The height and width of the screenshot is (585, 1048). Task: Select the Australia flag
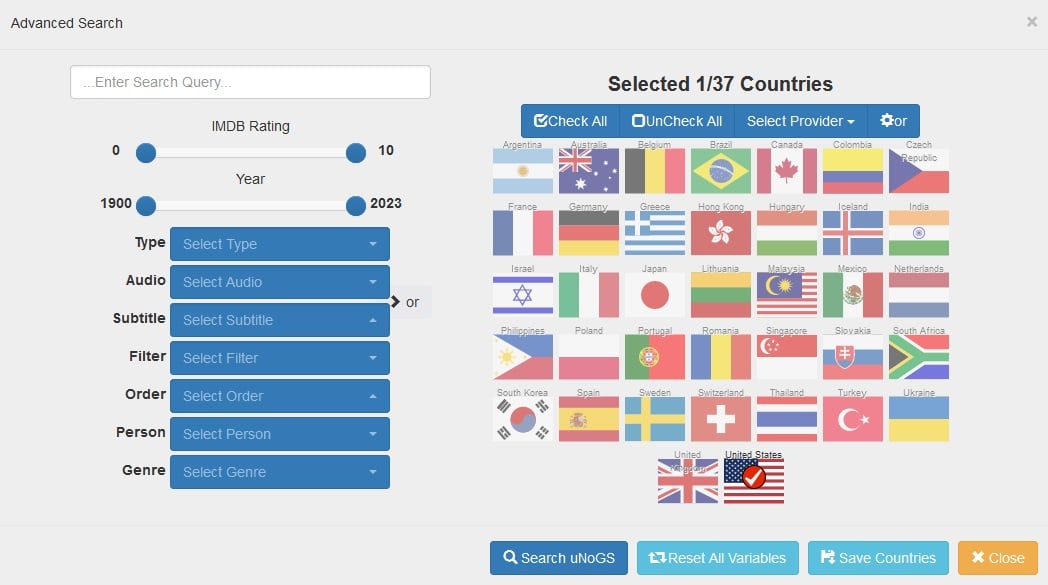click(589, 171)
